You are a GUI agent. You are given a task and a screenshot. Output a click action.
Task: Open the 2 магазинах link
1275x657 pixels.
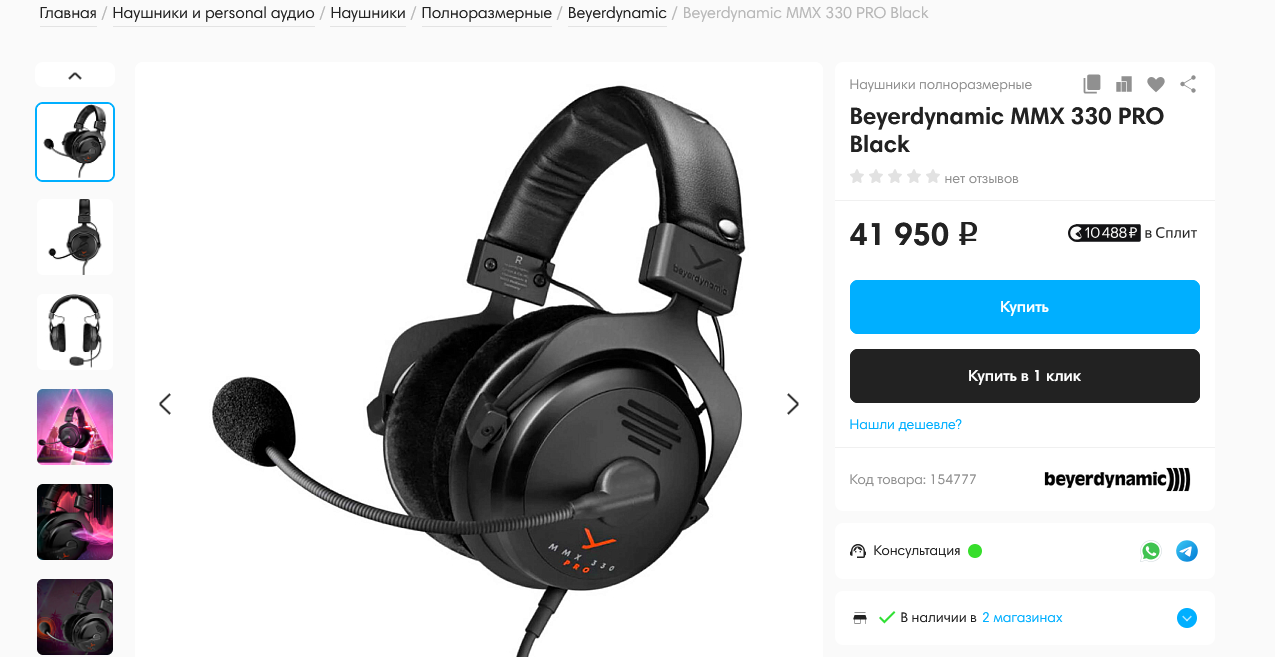[1022, 618]
